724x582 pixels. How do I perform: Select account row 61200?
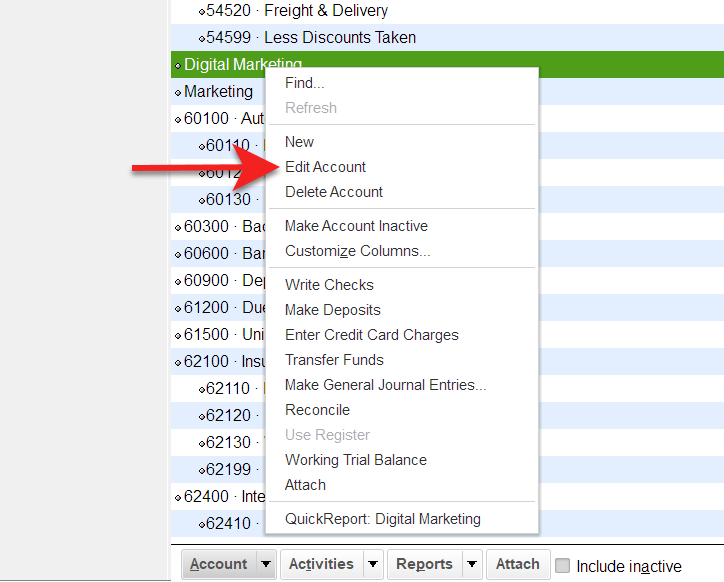[218, 308]
